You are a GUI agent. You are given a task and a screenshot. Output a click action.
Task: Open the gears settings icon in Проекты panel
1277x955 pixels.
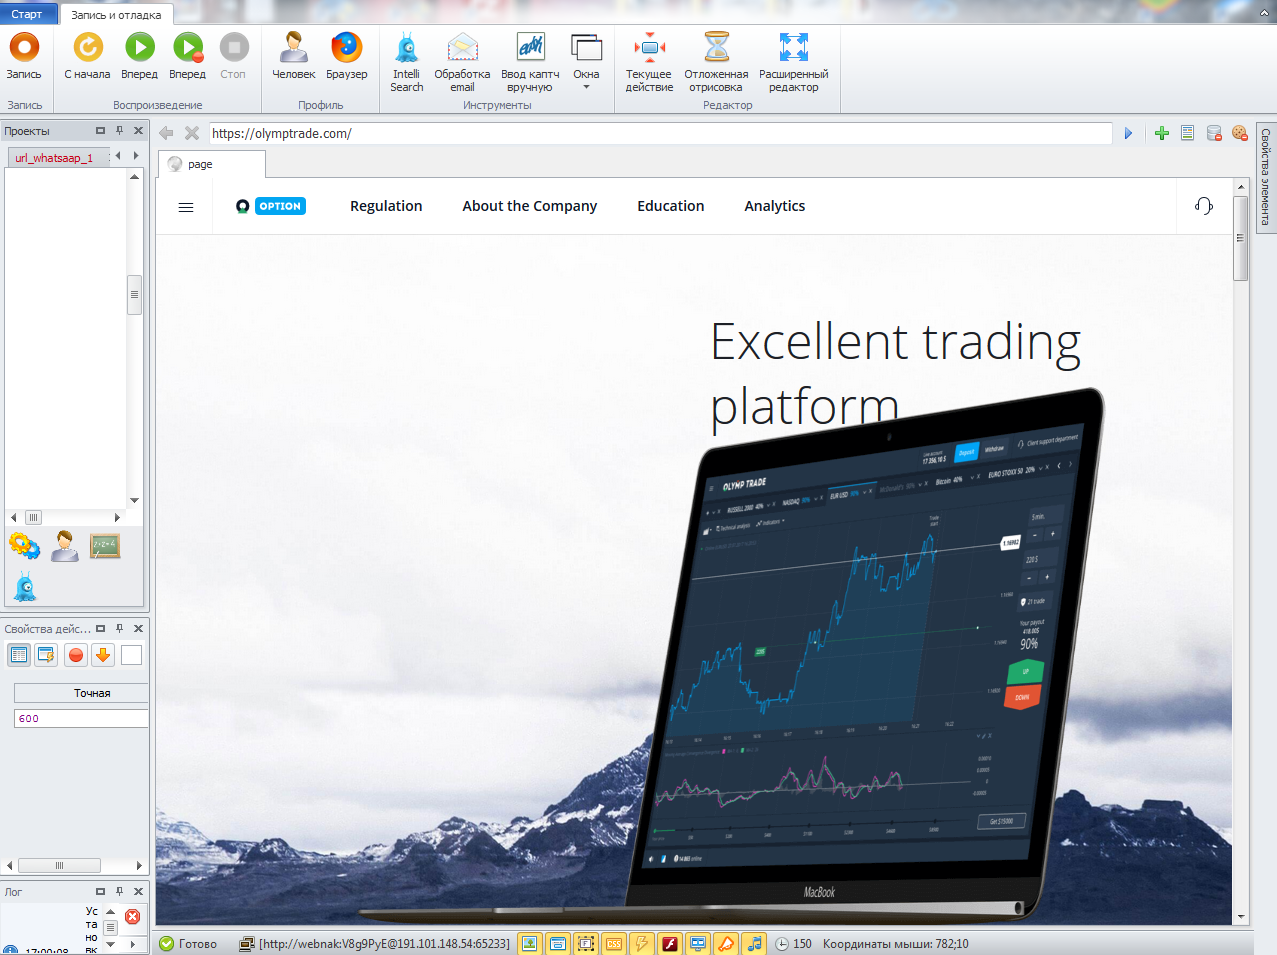pyautogui.click(x=24, y=546)
